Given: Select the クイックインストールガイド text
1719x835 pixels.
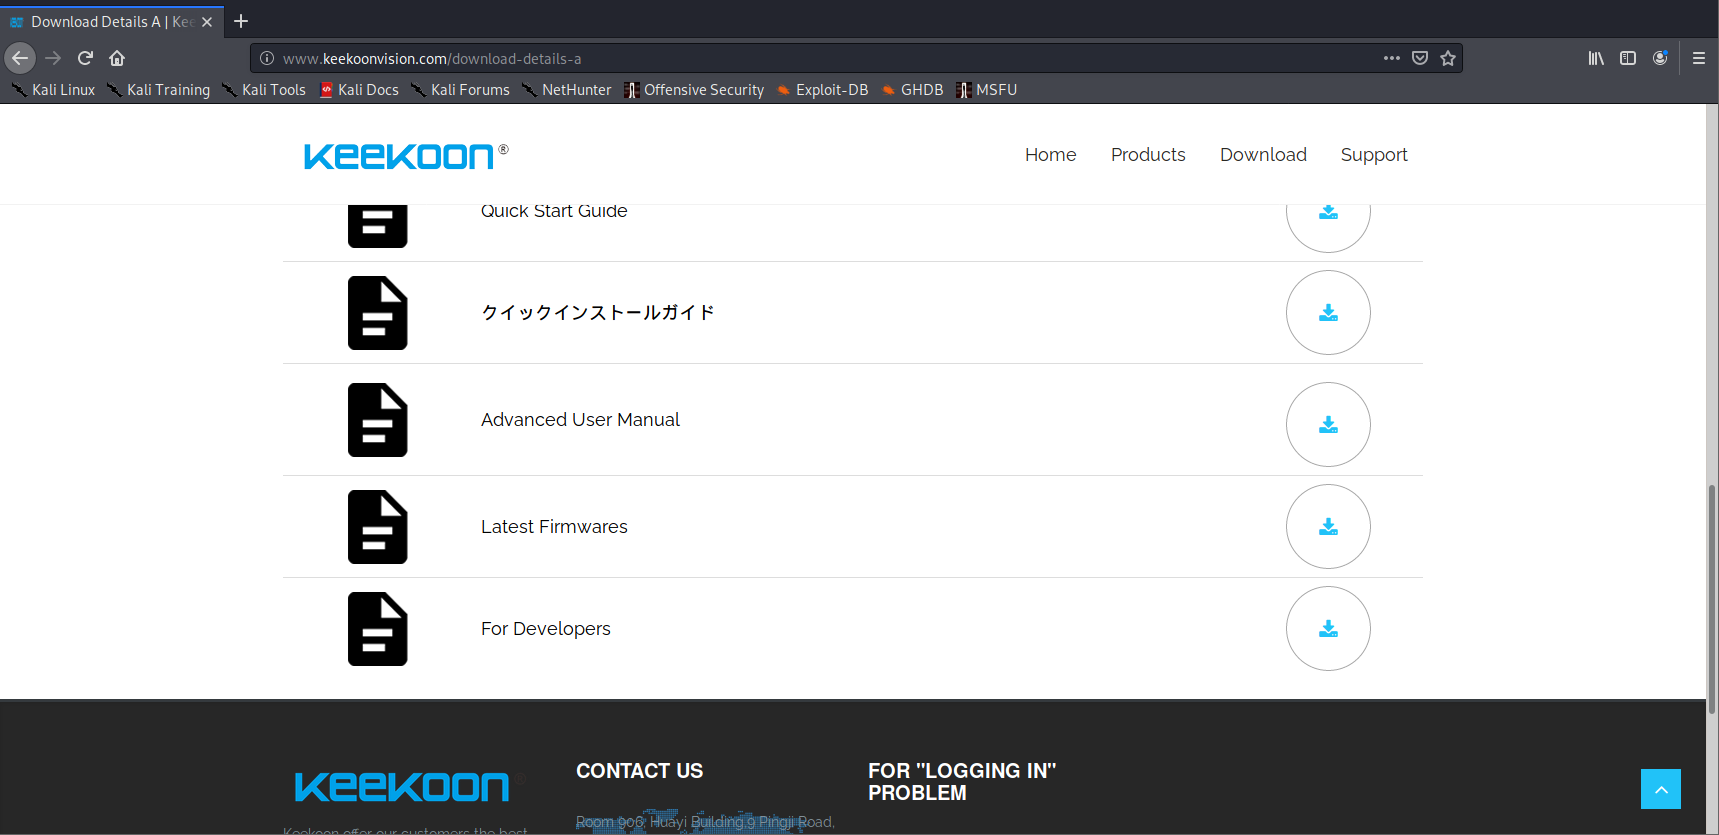Looking at the screenshot, I should pos(598,313).
